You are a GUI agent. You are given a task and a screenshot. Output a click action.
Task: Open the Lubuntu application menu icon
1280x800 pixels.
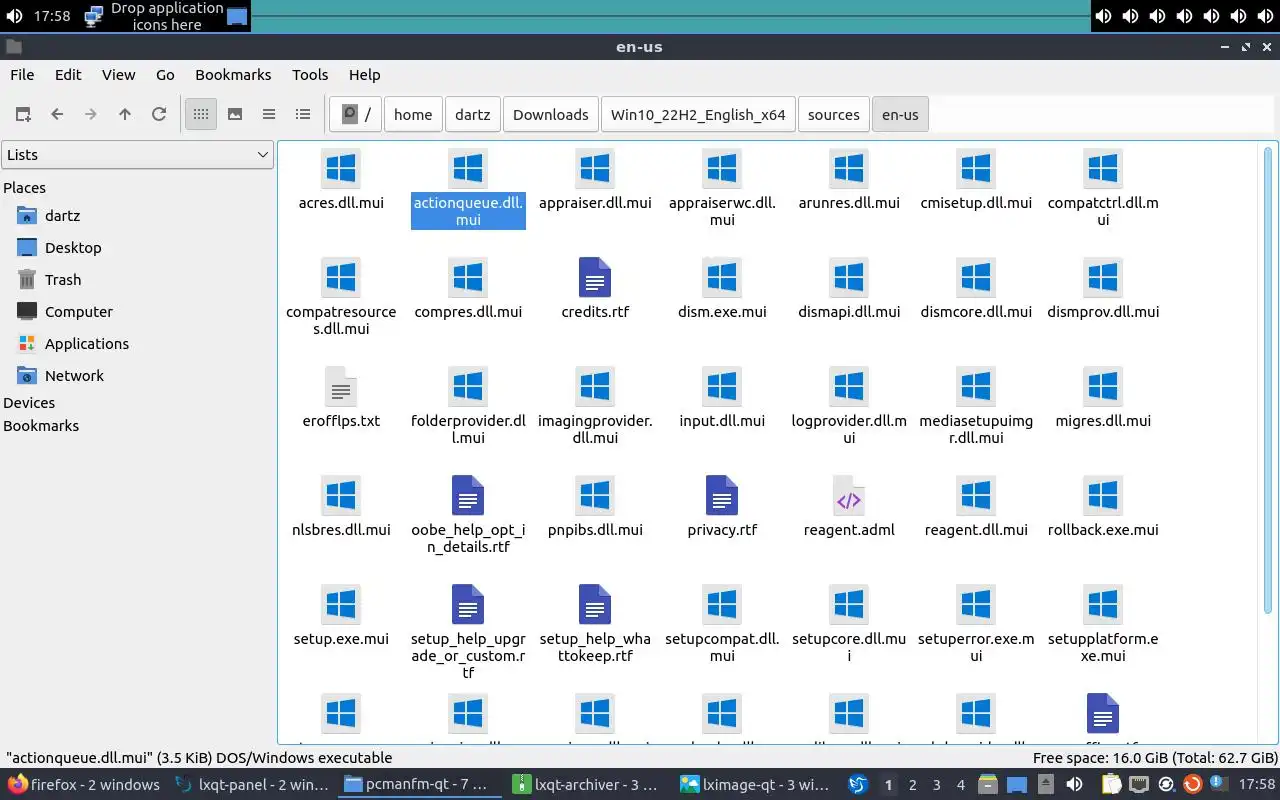858,785
